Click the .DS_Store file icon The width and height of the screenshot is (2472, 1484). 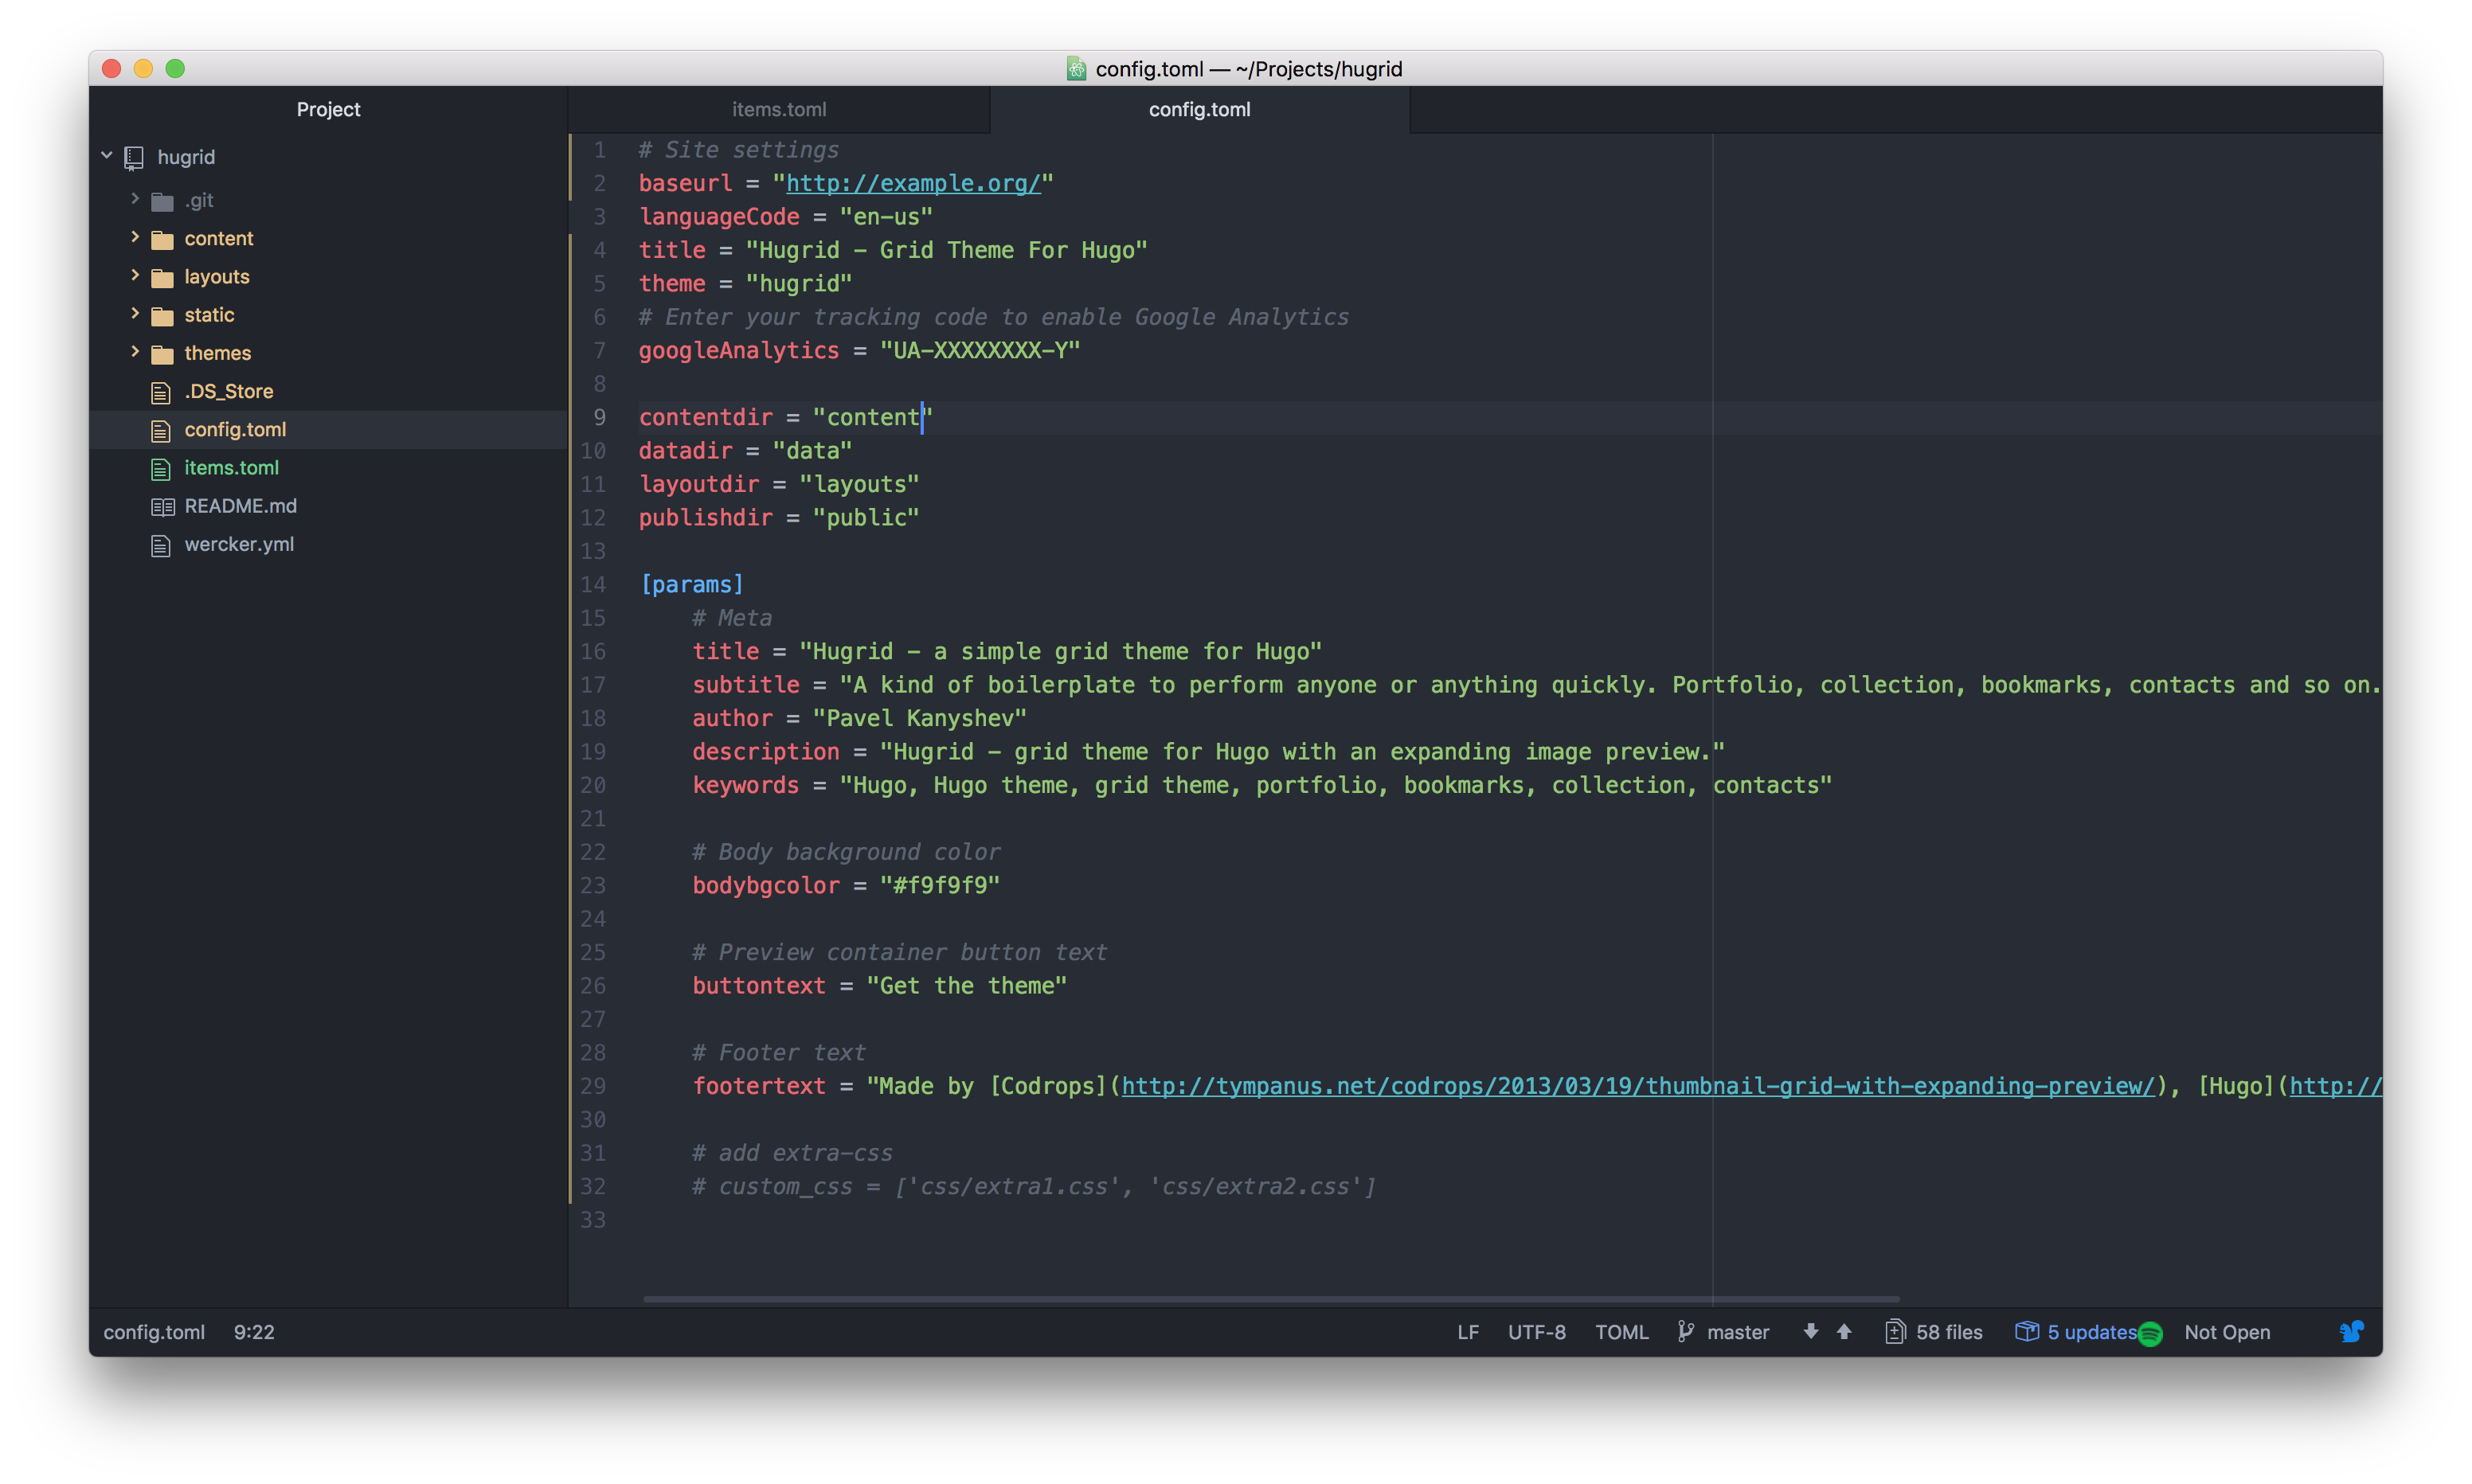pyautogui.click(x=161, y=392)
